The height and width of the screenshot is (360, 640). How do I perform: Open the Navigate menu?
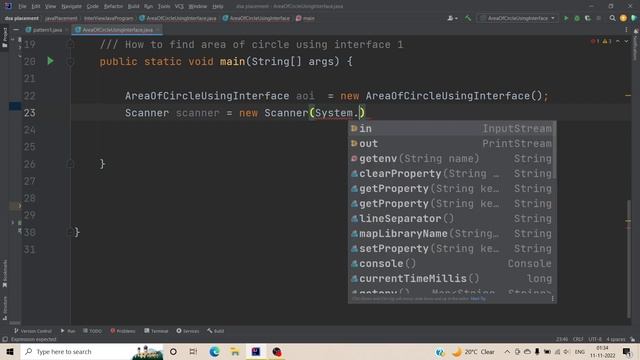pyautogui.click(x=71, y=7)
